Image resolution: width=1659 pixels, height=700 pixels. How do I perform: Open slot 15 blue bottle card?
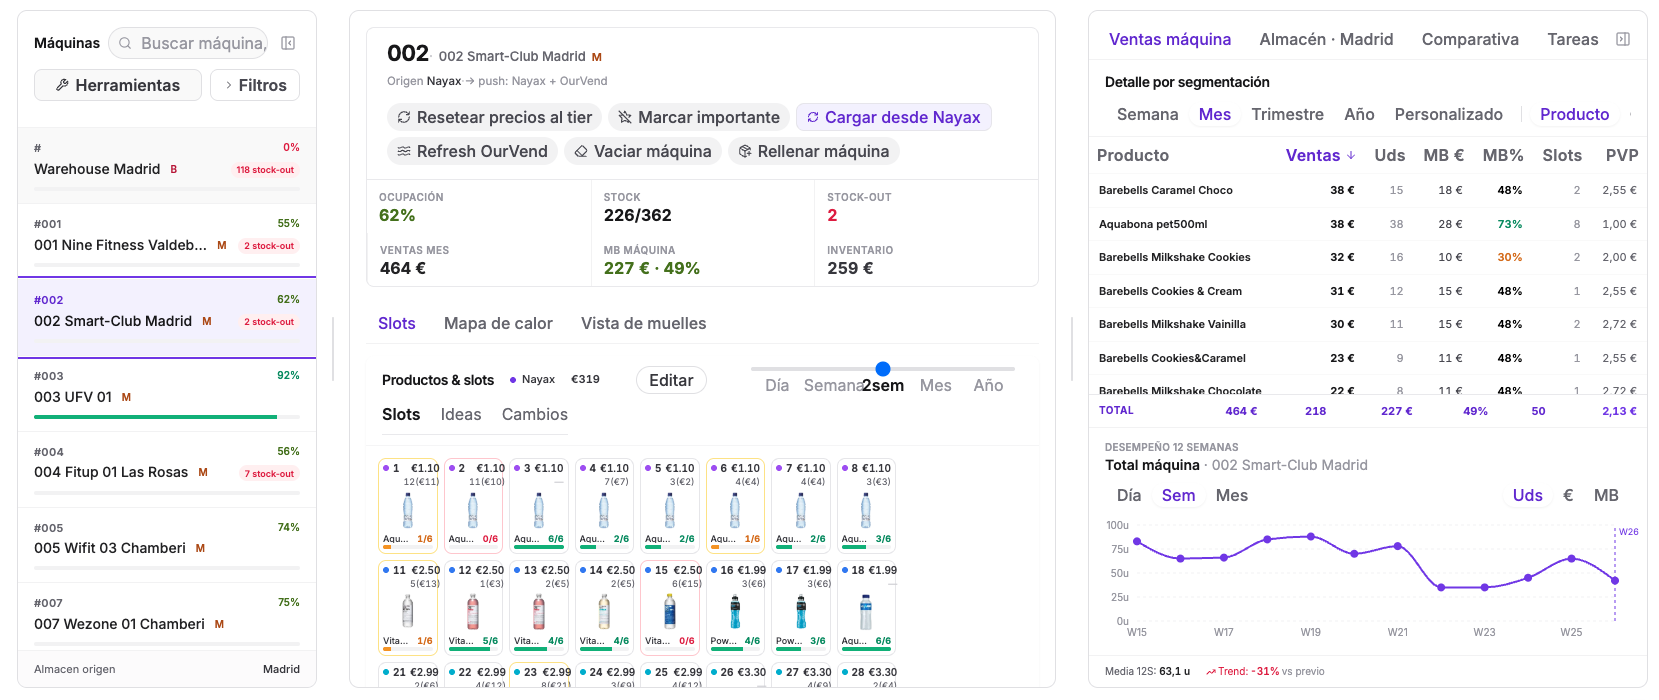coord(670,606)
